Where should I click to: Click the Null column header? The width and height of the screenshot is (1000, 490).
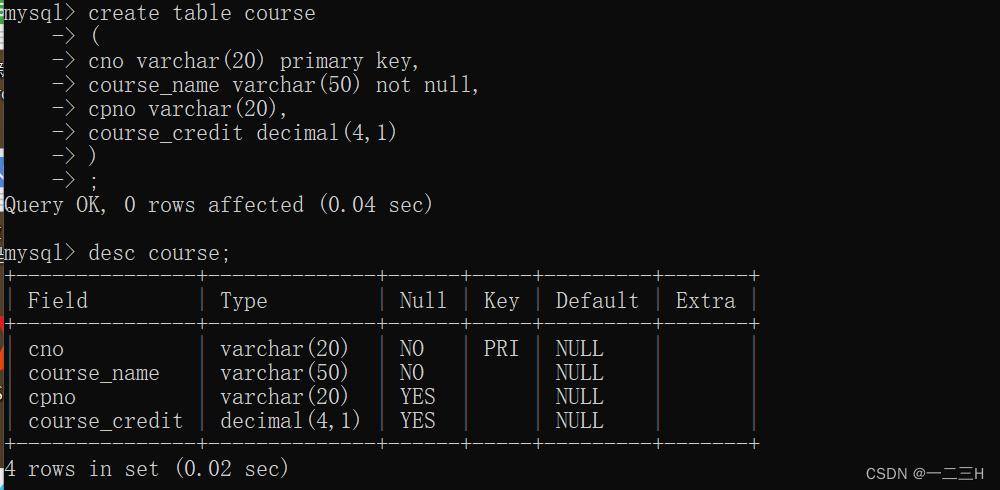pos(423,301)
